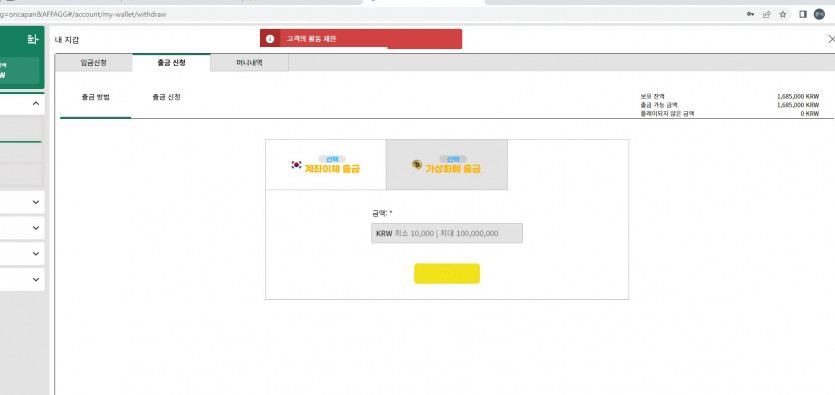This screenshot has width=835, height=395.
Task: Click the browser address bar URL
Action: pos(84,14)
